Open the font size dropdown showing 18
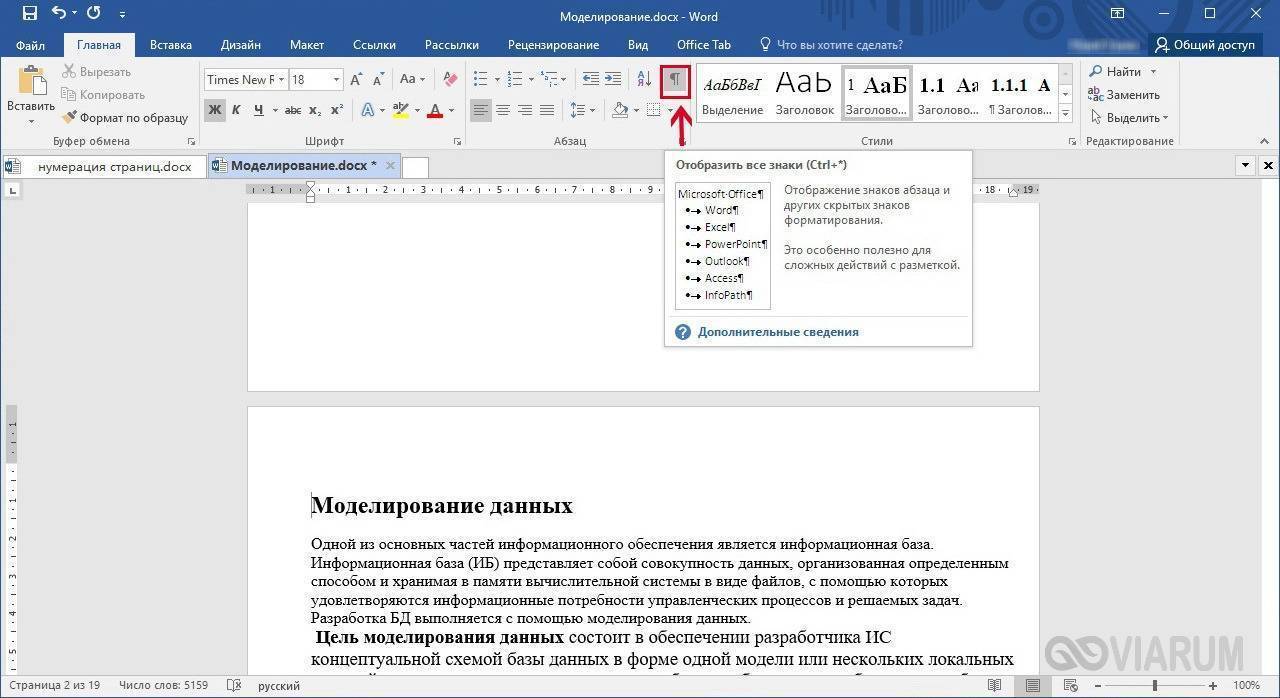1280x698 pixels. click(x=336, y=80)
